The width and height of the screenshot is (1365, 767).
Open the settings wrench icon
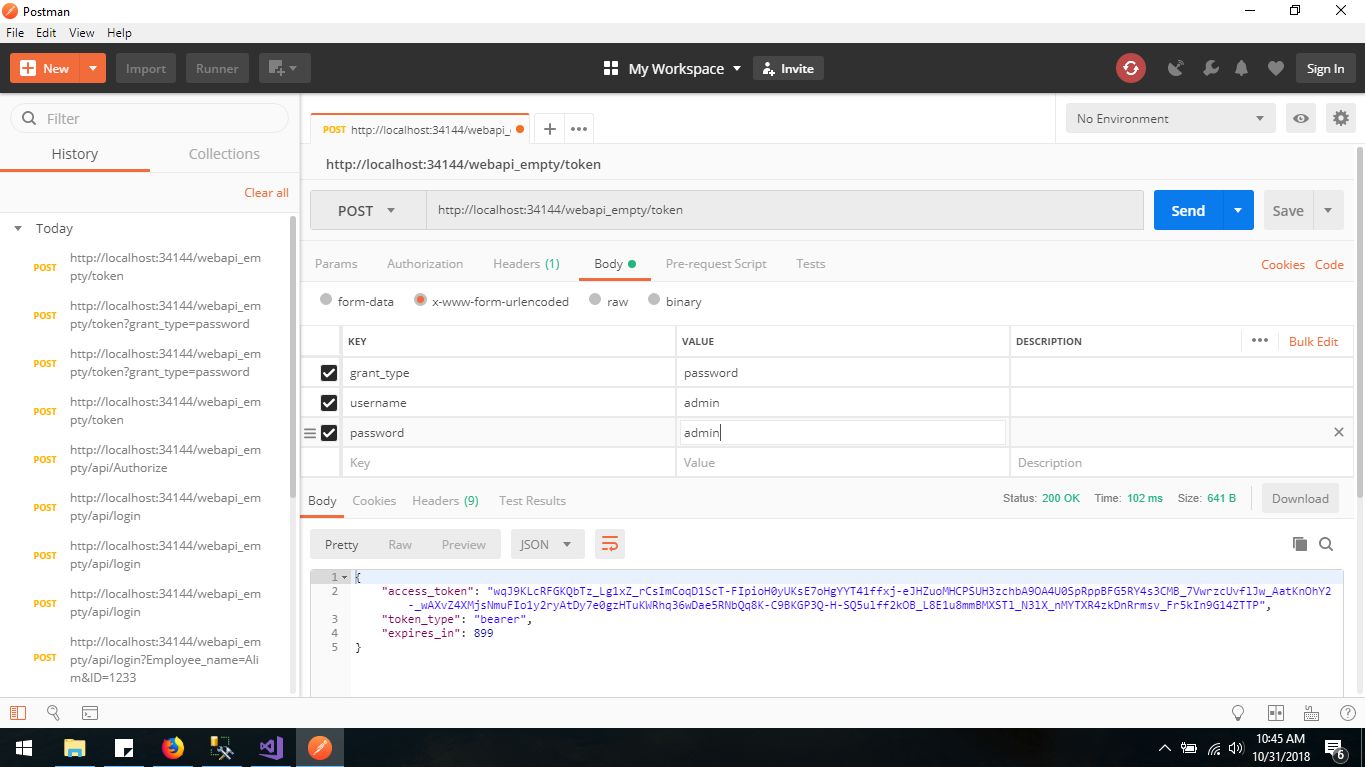[1210, 68]
